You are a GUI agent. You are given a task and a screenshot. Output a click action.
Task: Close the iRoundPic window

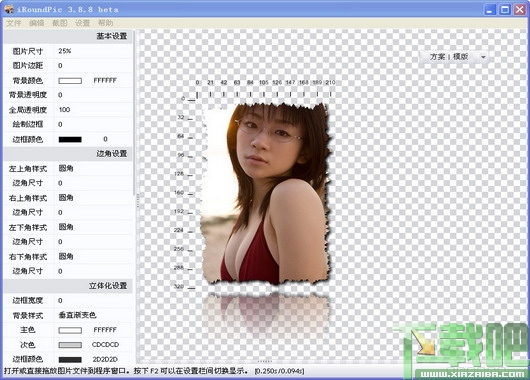coord(520,9)
